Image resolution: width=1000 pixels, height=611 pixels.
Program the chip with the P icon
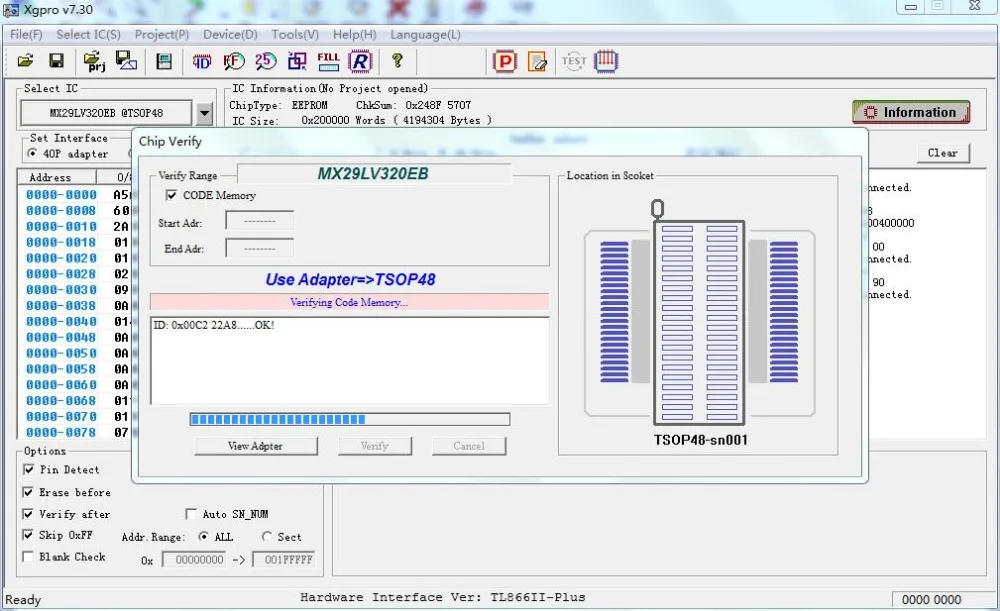[x=504, y=61]
